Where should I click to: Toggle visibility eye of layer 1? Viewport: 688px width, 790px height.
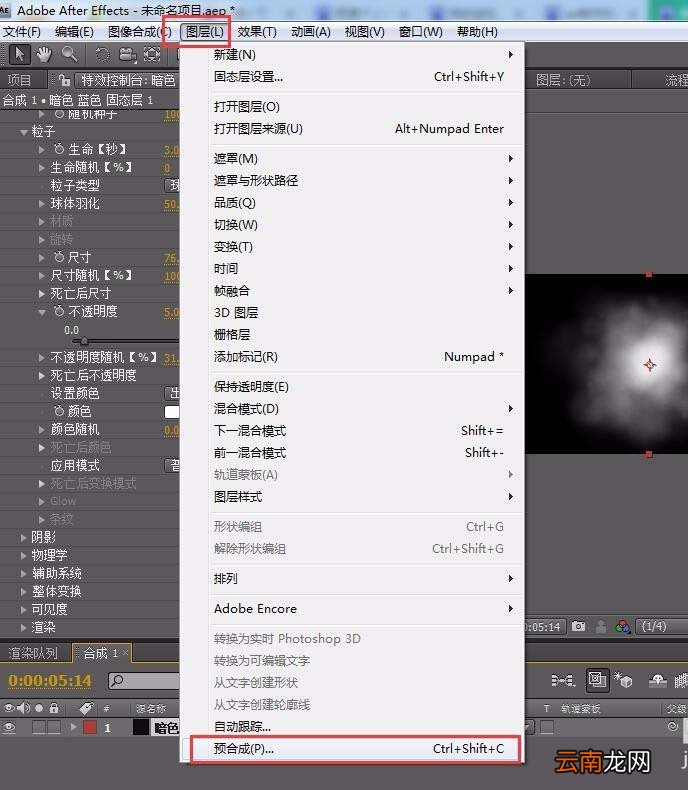[x=9, y=727]
